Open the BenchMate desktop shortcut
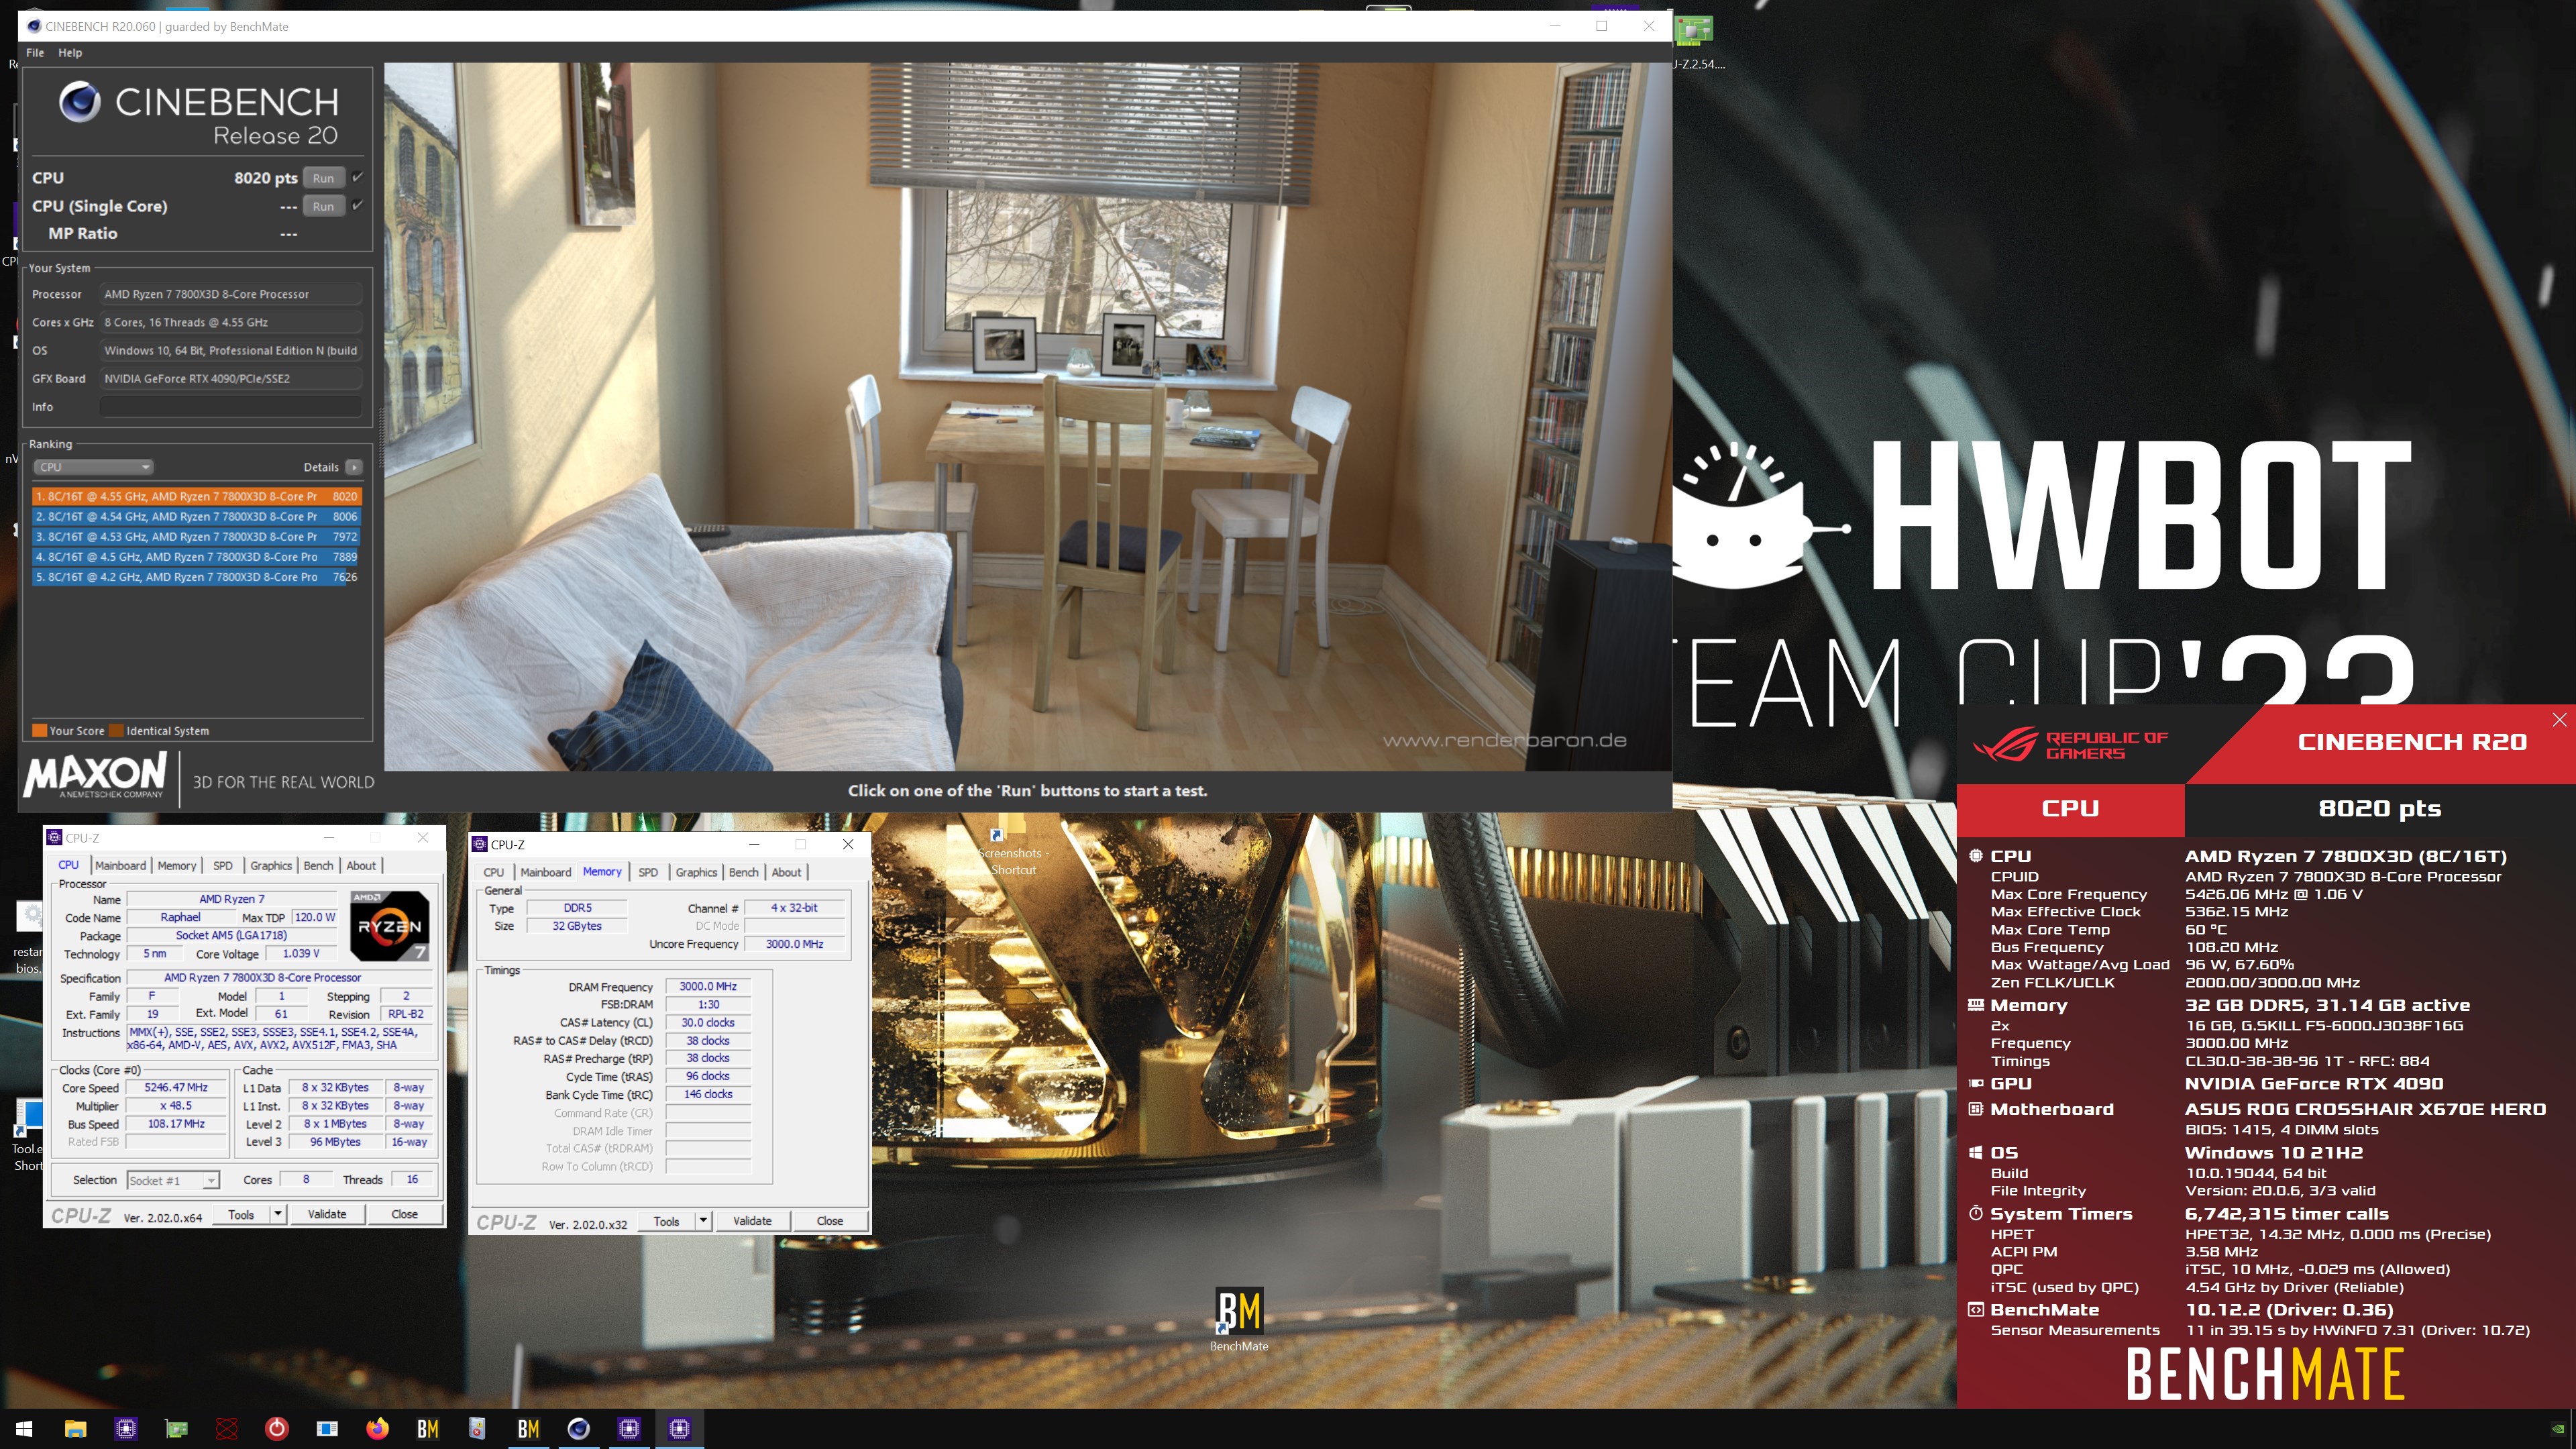The height and width of the screenshot is (1449, 2576). pos(1239,1320)
